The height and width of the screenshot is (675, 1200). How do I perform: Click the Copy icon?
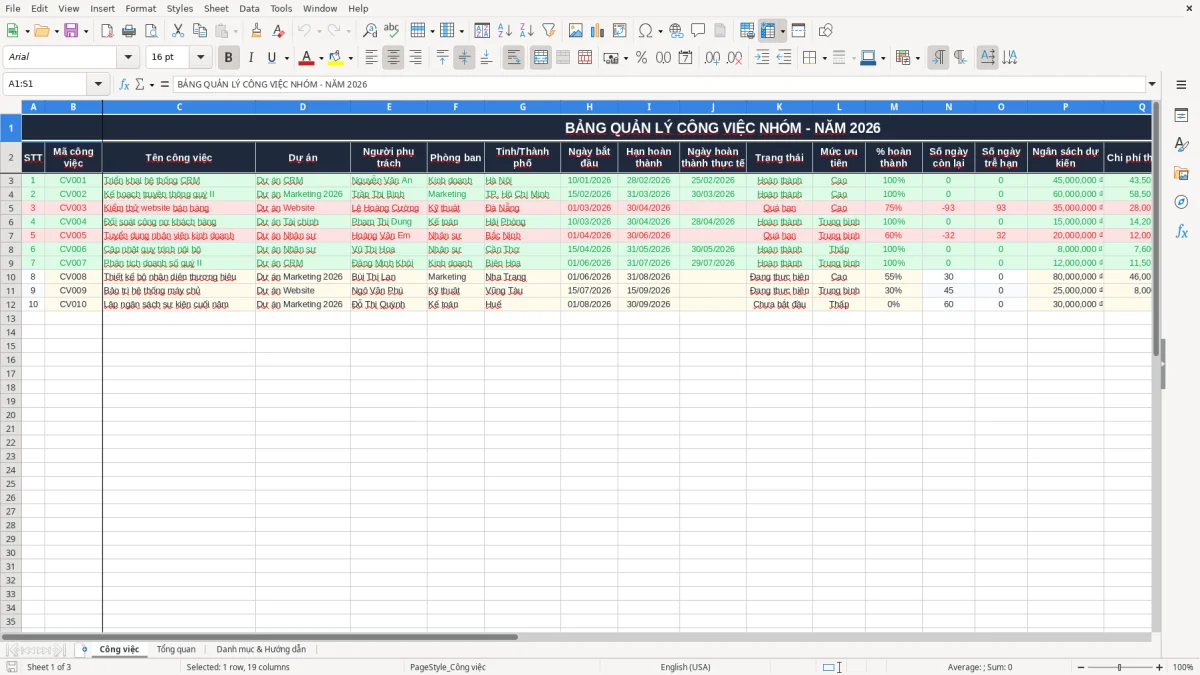tap(200, 31)
